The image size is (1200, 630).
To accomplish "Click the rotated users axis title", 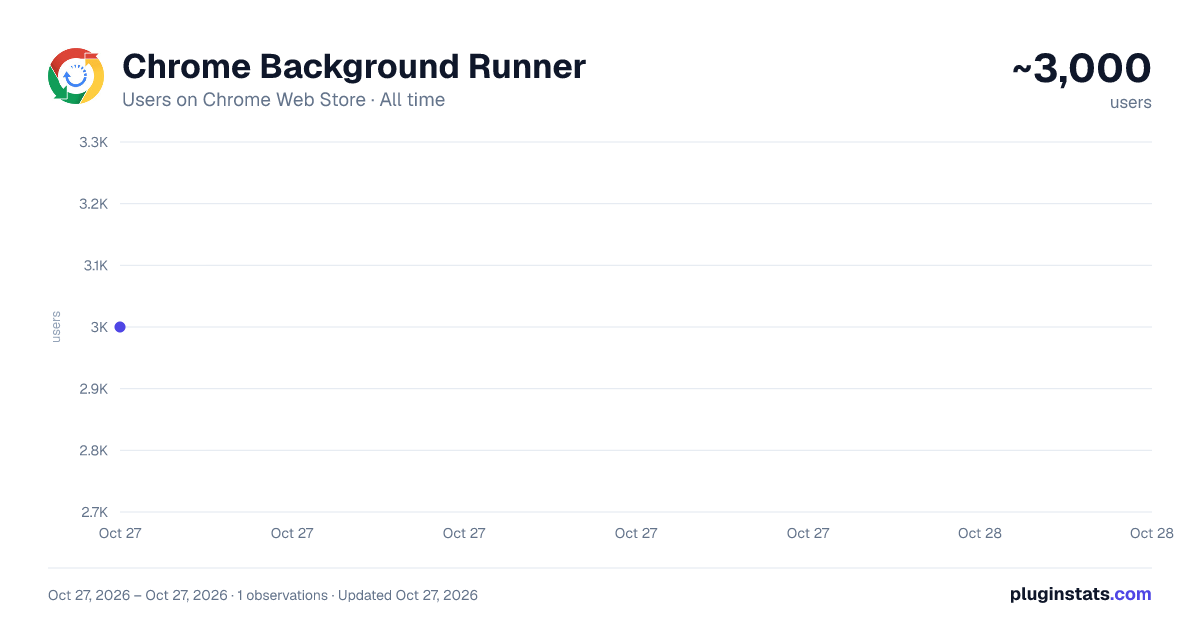I will coord(56,327).
